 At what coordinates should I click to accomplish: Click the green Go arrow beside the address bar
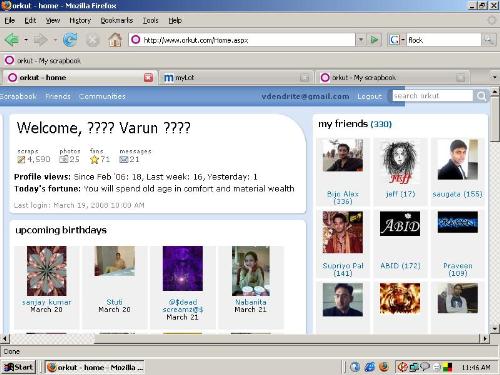pyautogui.click(x=374, y=40)
